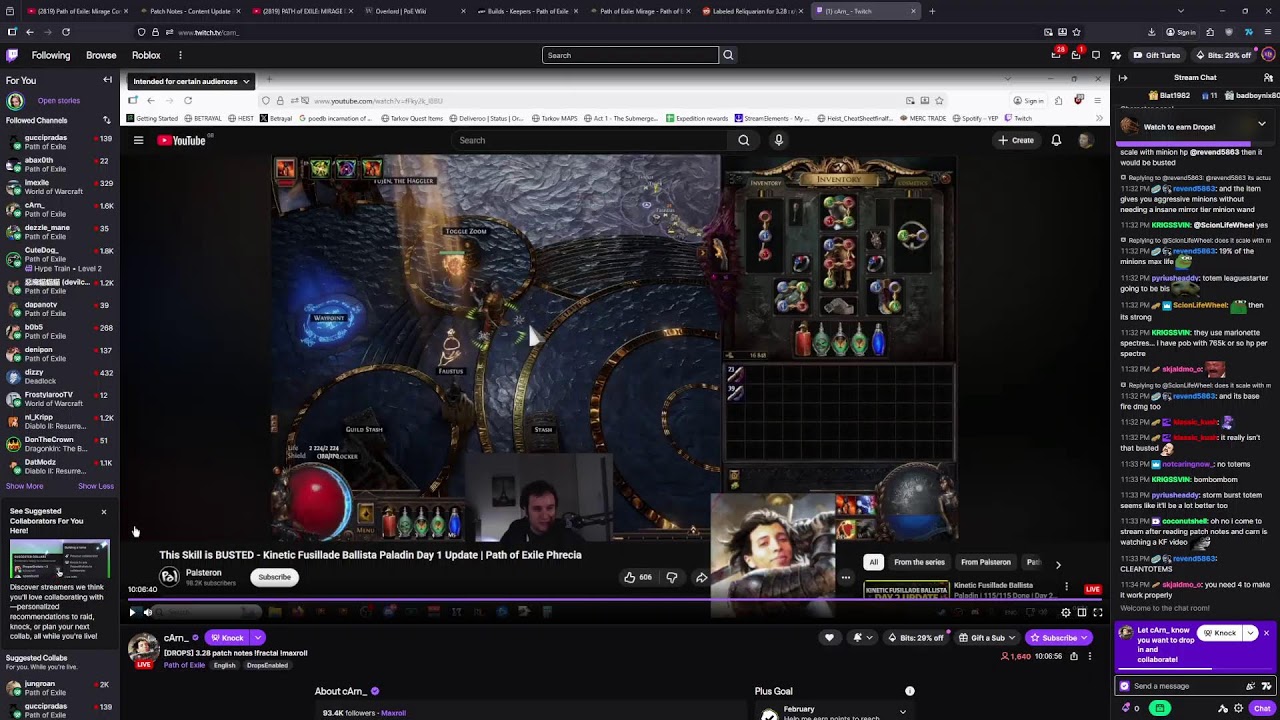Collapse the Stream Chat panel arrow
The height and width of the screenshot is (720, 1280).
(x=1123, y=77)
